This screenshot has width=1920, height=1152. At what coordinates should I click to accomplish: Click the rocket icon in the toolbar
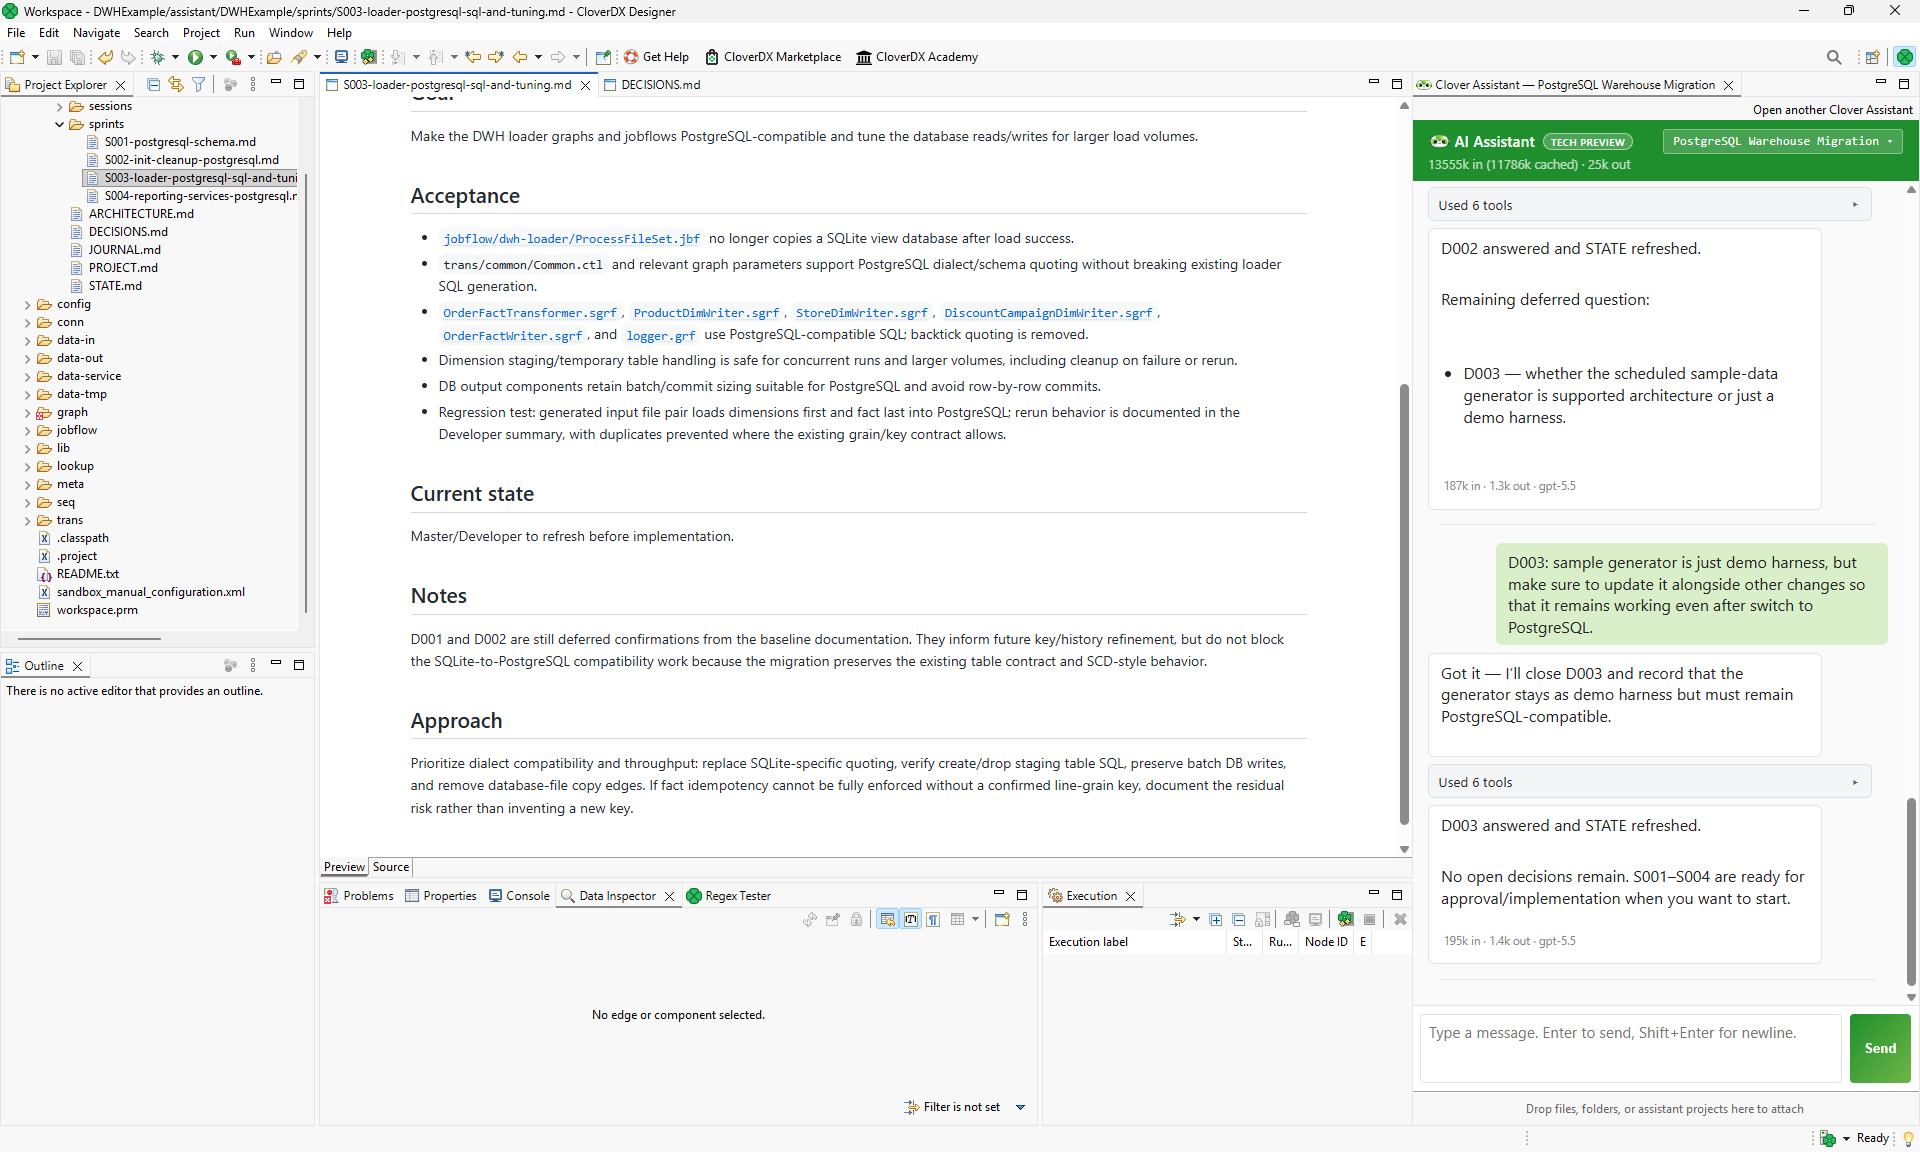(299, 57)
